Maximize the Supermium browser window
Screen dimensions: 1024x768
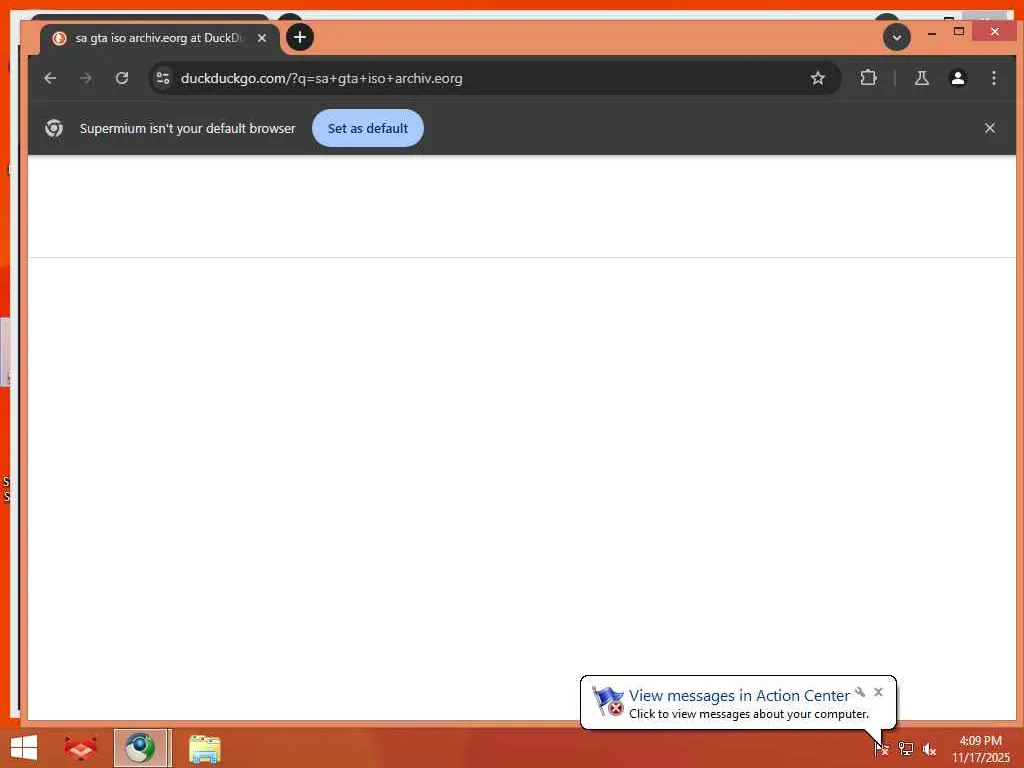coord(959,31)
